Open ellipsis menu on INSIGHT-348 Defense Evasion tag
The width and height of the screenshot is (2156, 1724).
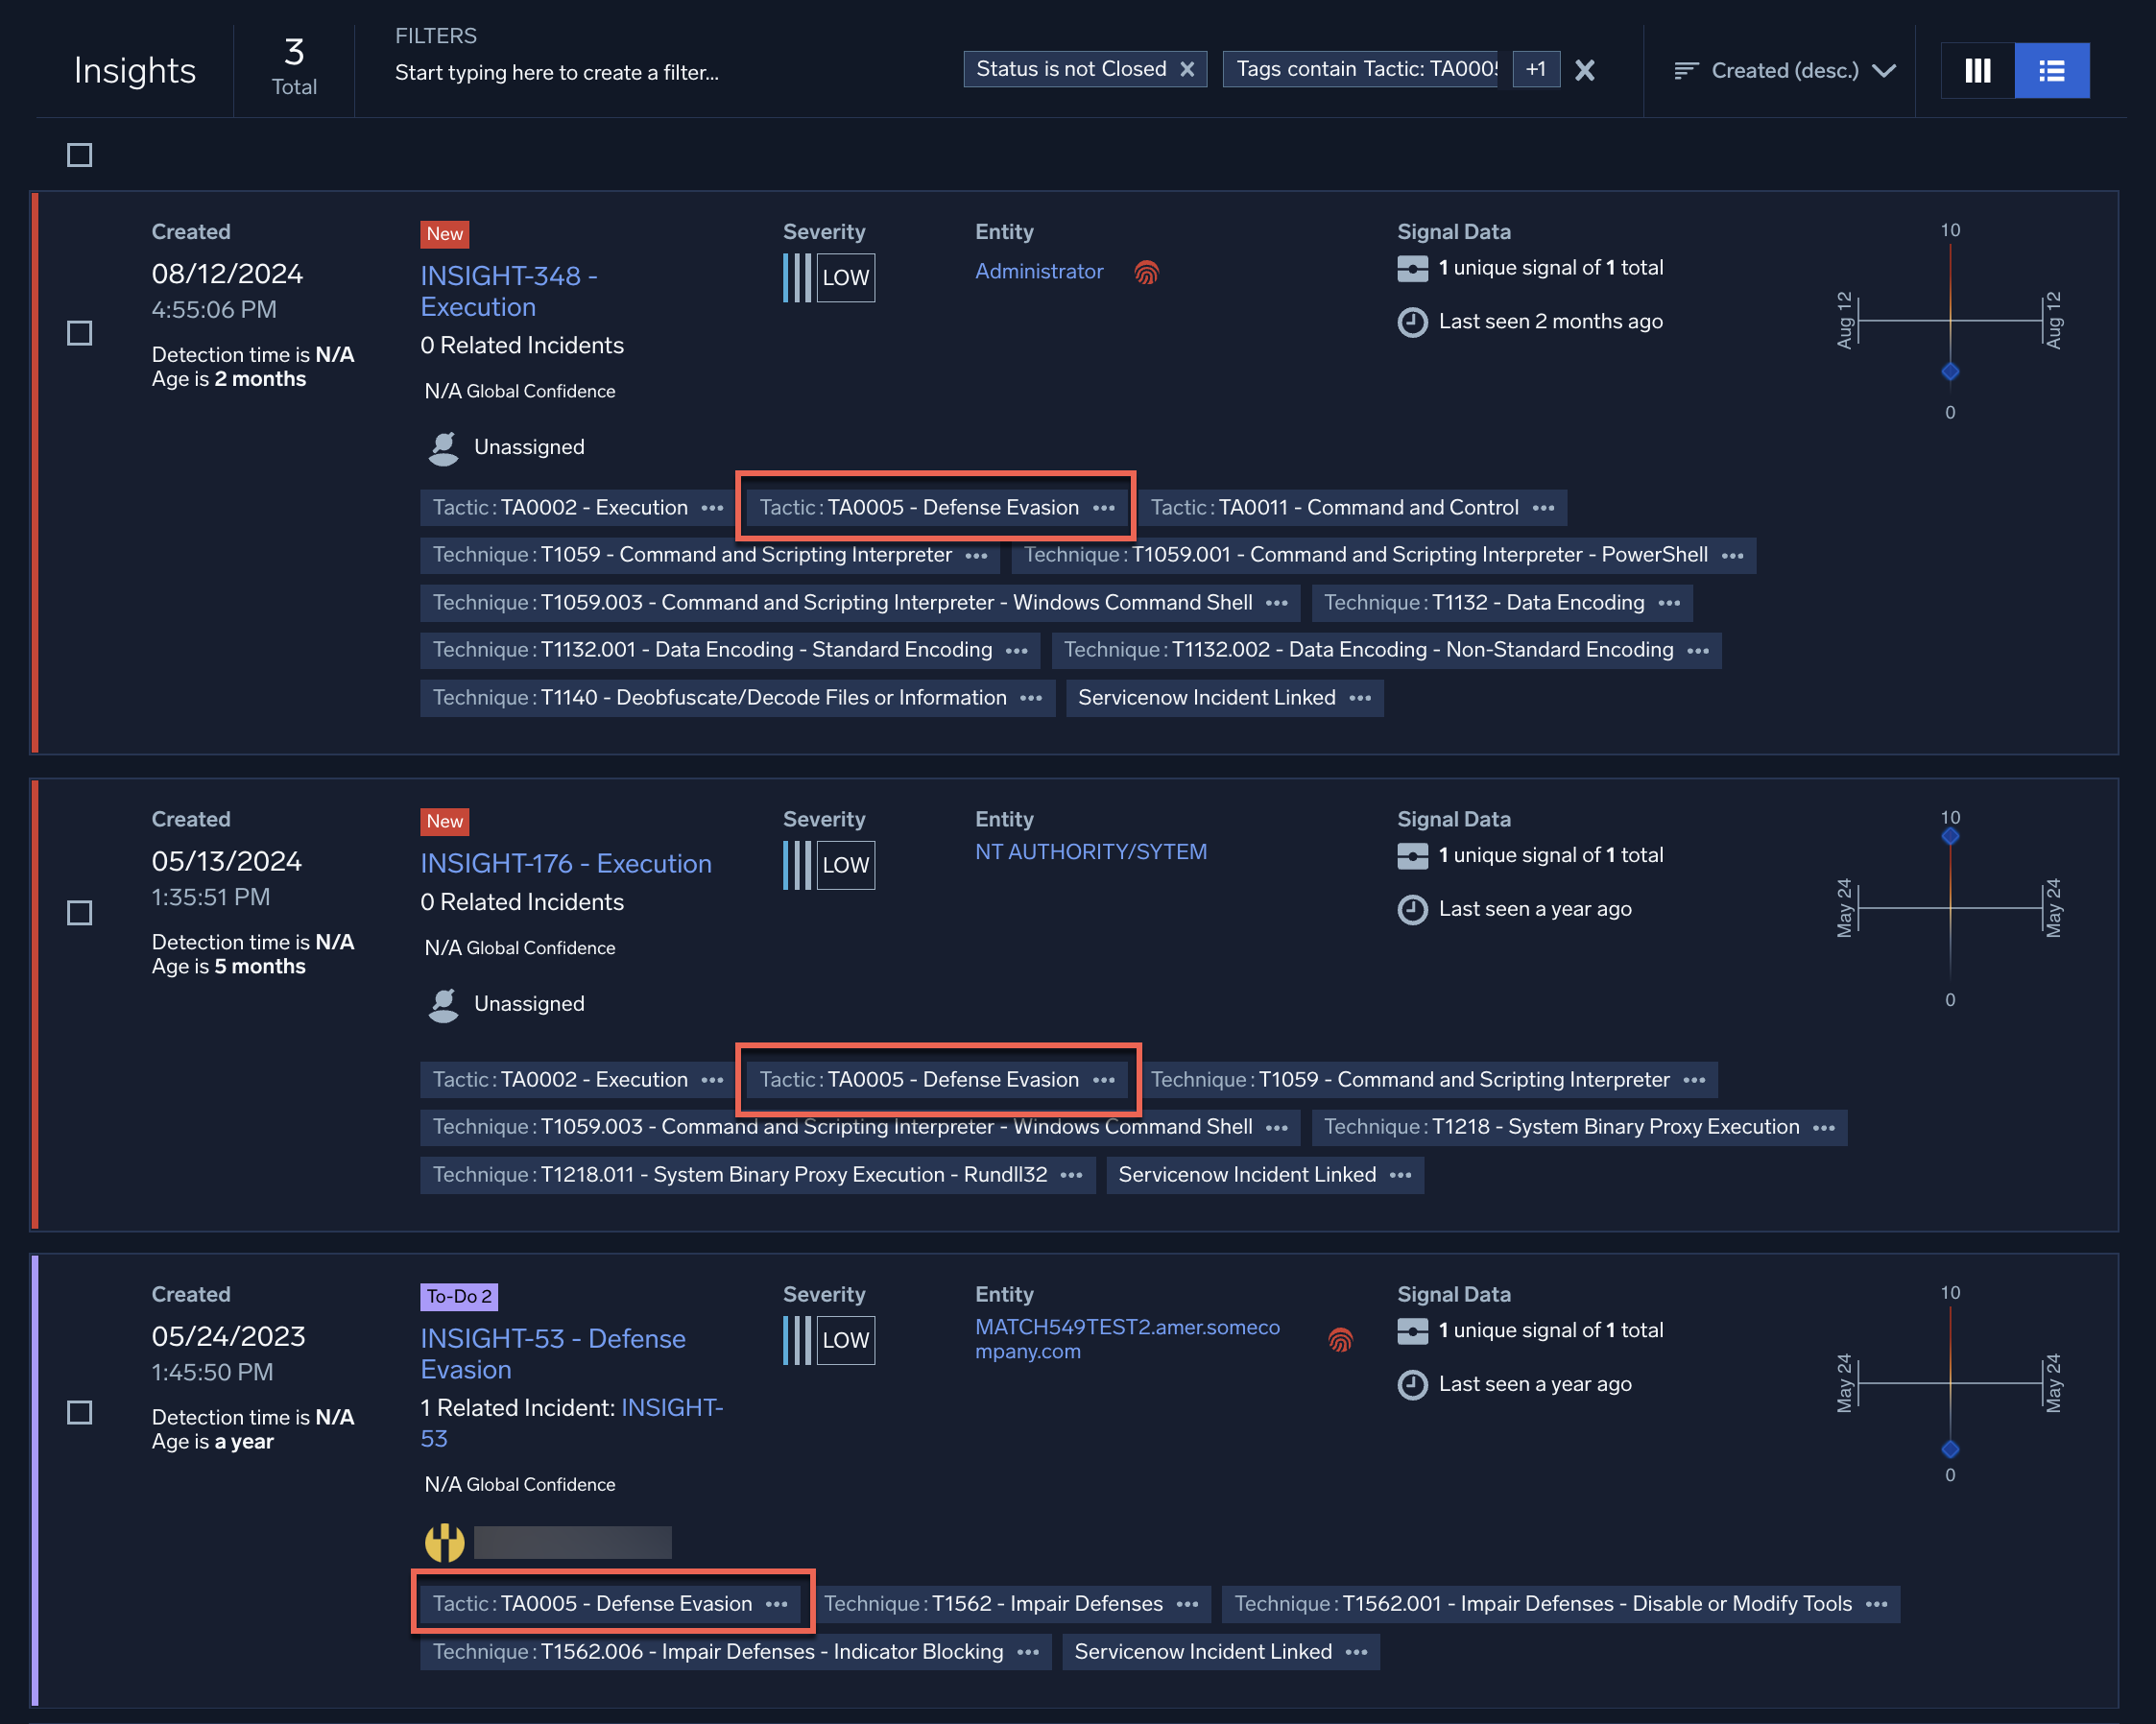click(x=1104, y=508)
